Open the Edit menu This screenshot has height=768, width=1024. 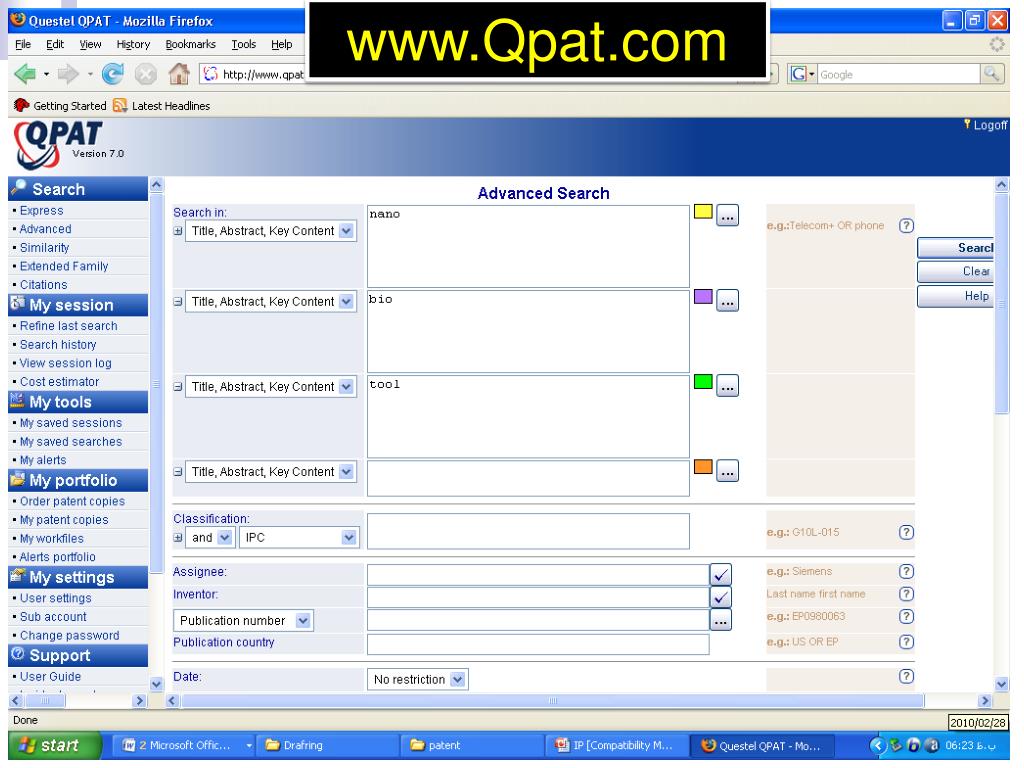coord(55,44)
